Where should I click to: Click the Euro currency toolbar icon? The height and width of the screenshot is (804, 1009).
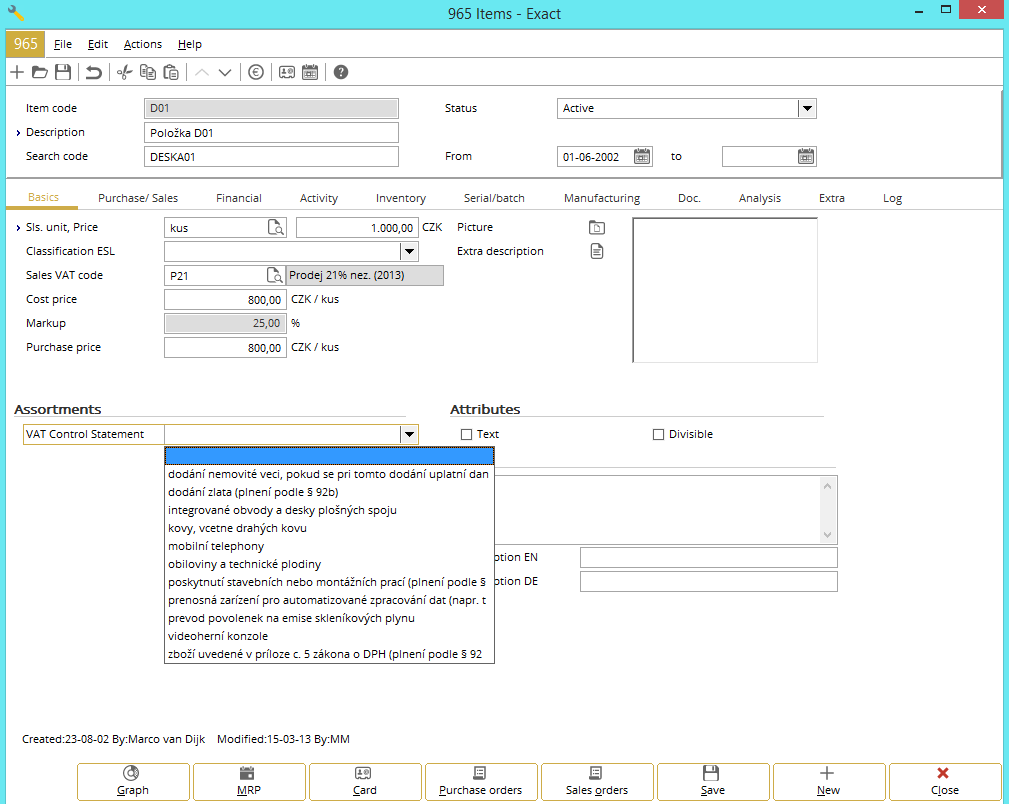256,72
